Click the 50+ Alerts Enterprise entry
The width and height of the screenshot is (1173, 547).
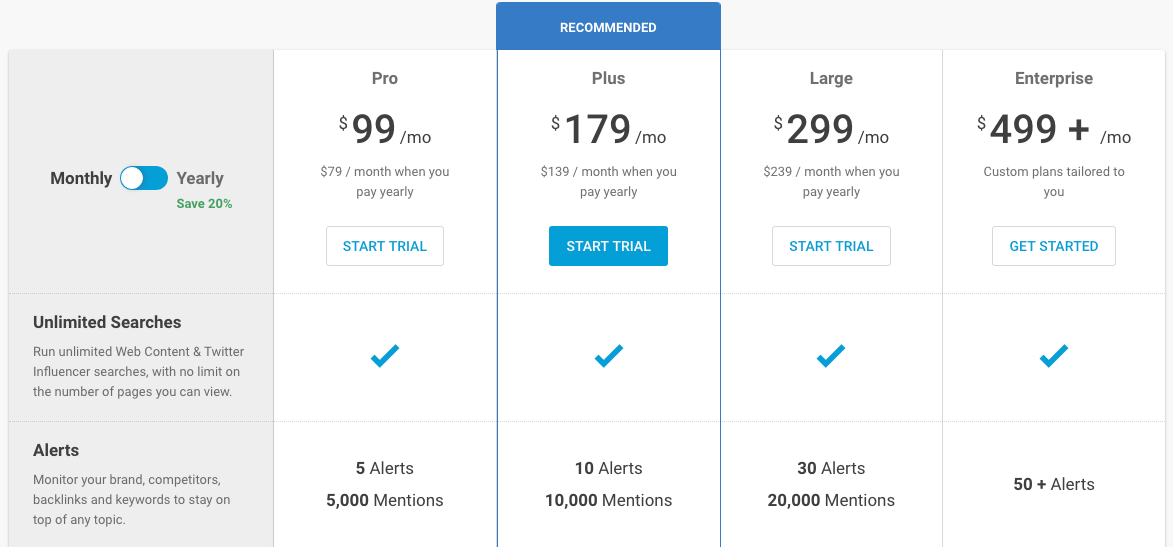(1054, 484)
